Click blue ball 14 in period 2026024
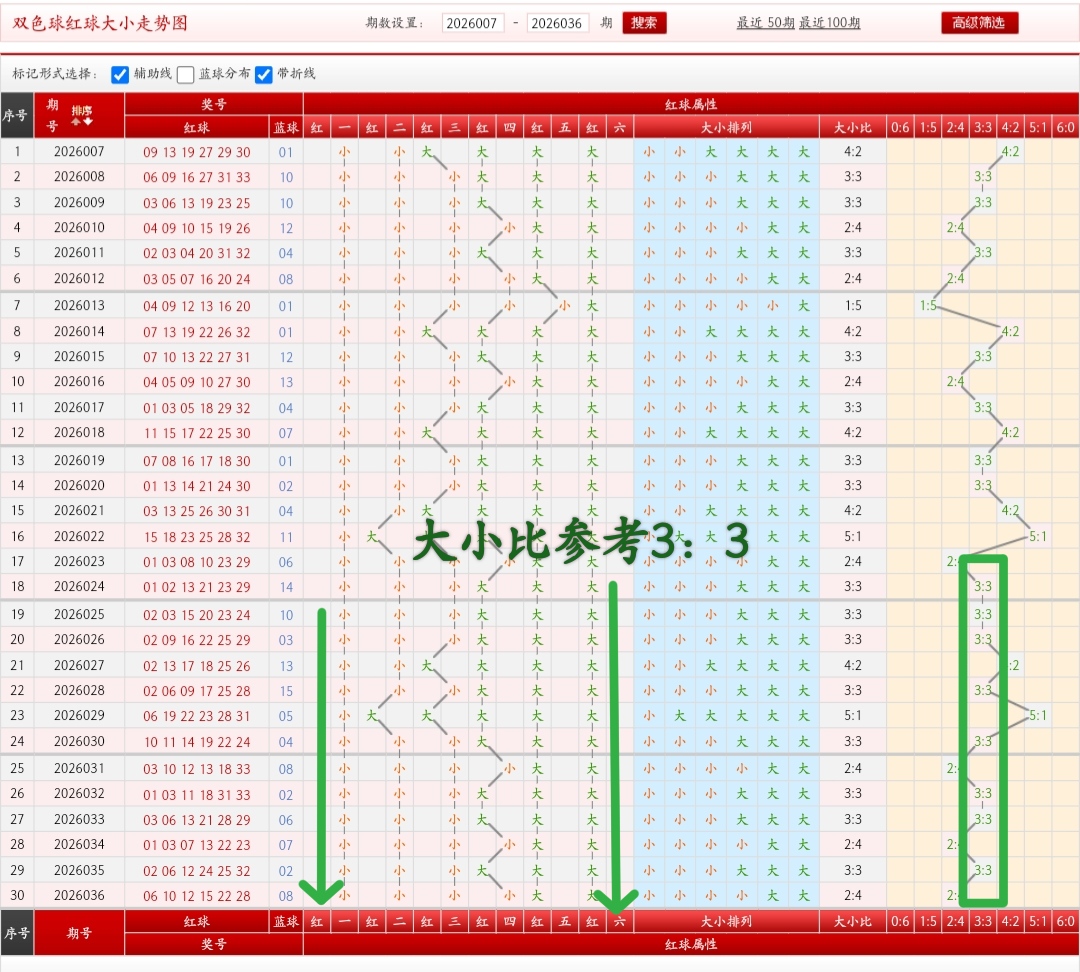The height and width of the screenshot is (972, 1080). [x=286, y=587]
